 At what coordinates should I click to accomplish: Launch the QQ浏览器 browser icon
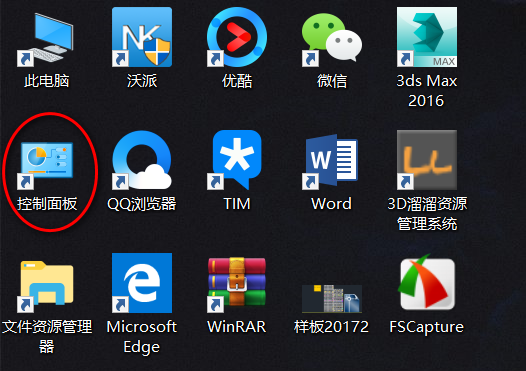coord(142,160)
